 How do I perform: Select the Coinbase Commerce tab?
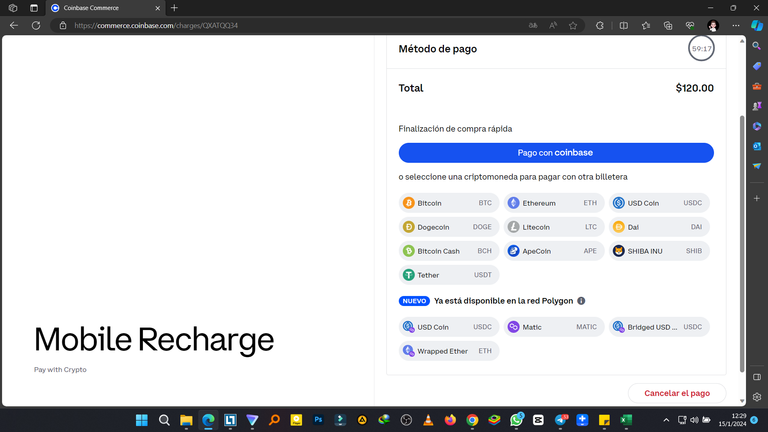tap(105, 8)
